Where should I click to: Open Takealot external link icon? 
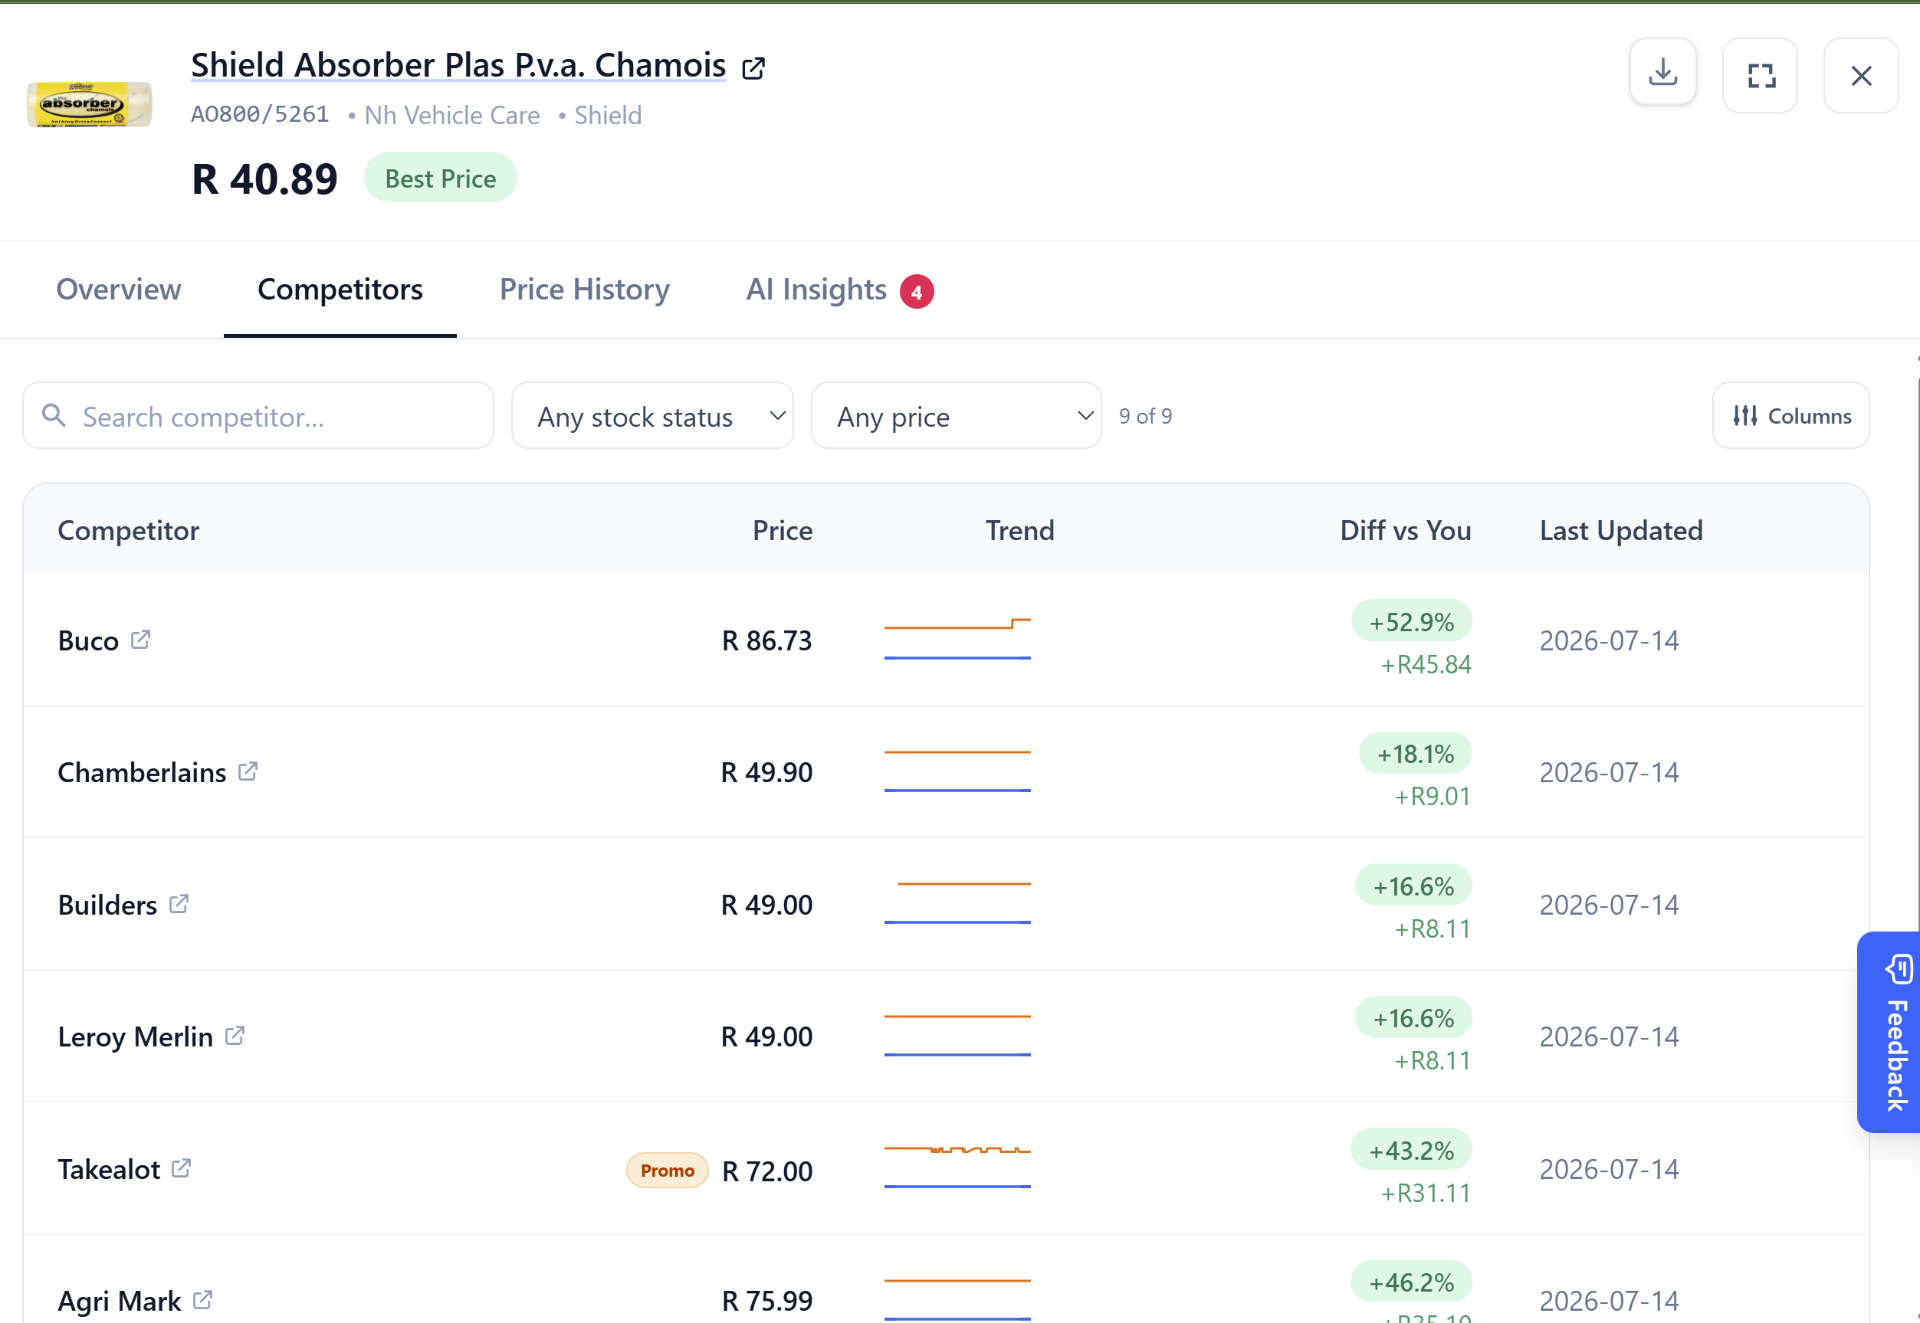pos(181,1168)
